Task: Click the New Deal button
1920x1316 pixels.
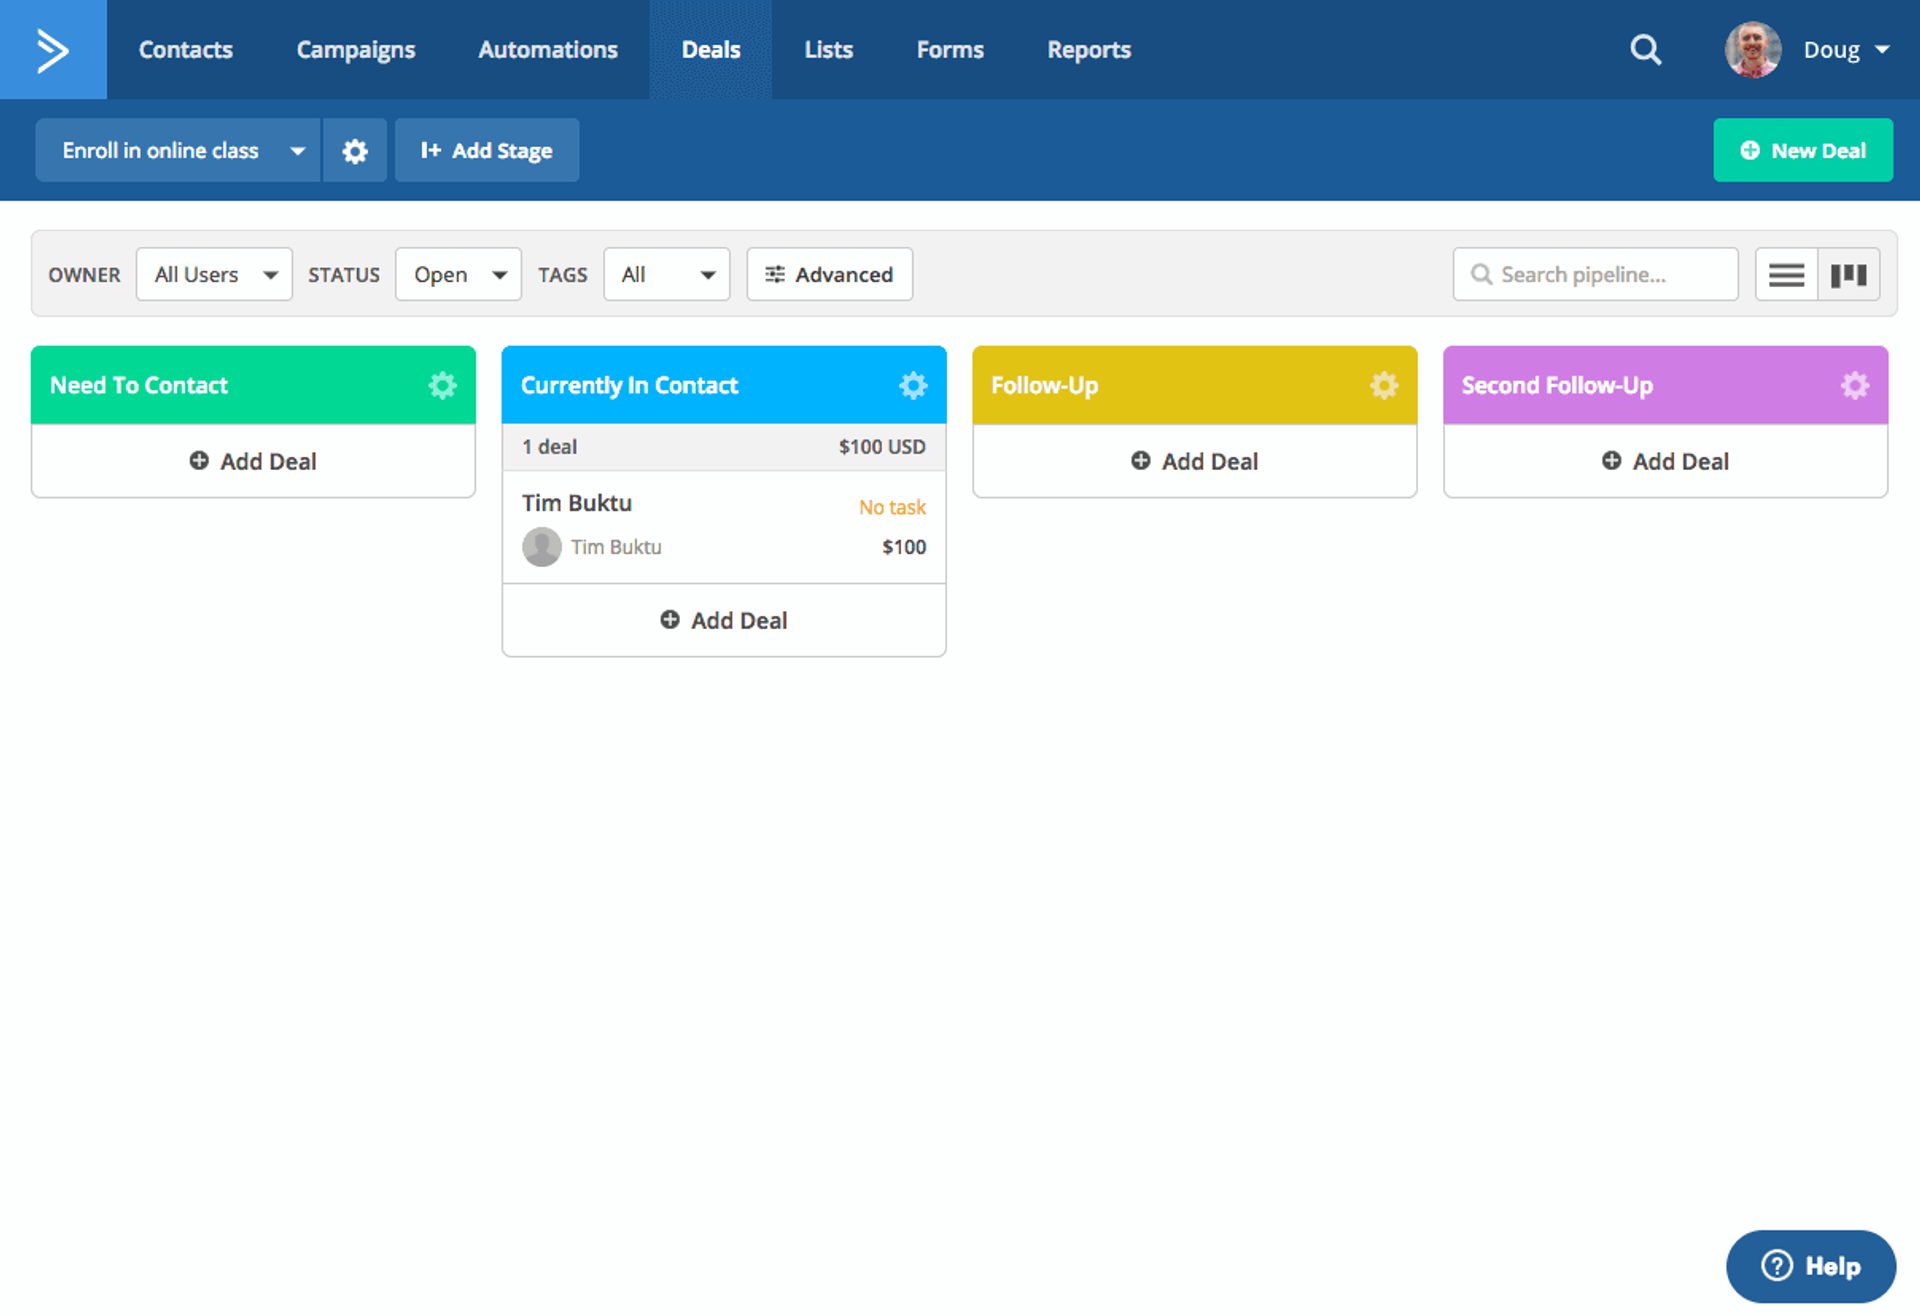Action: click(1802, 150)
